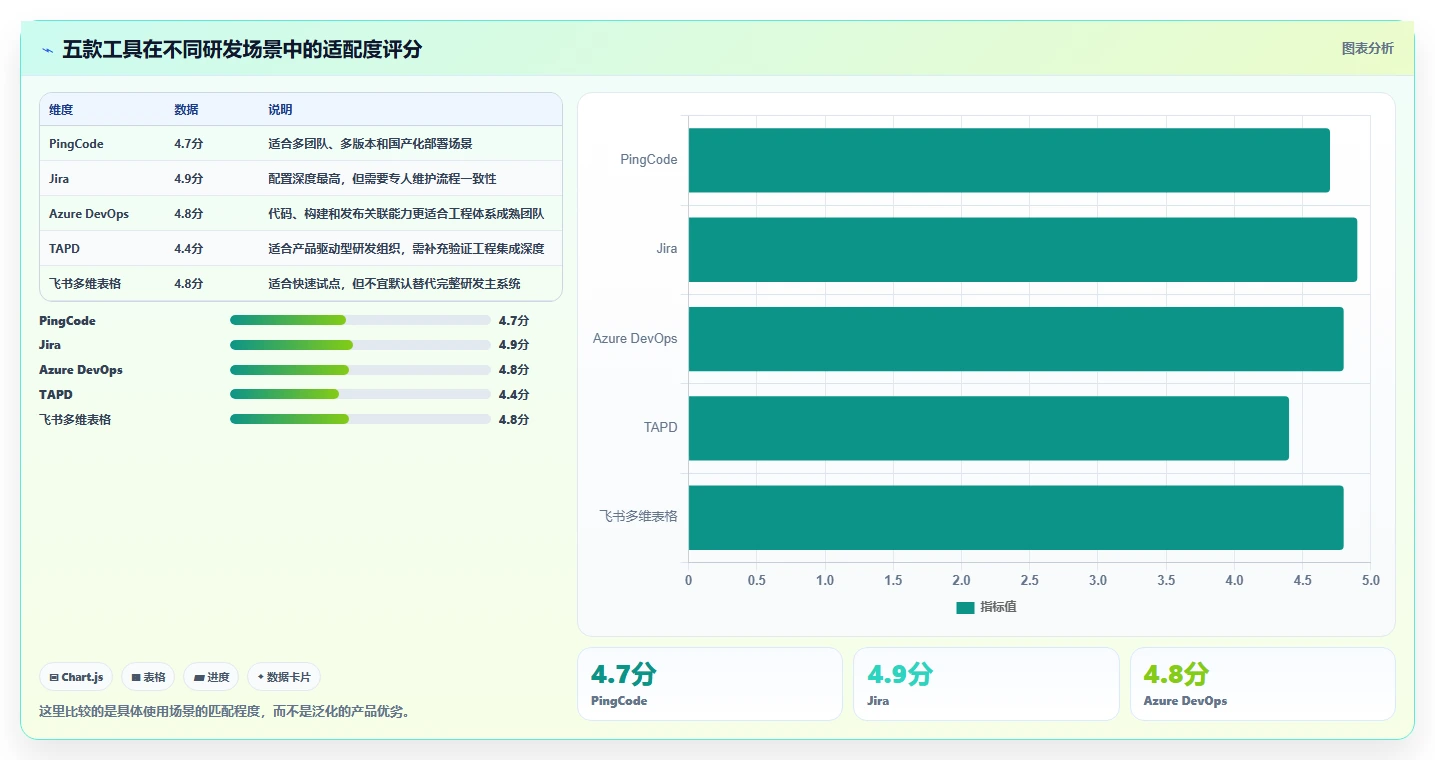
Task: Click the 维度 column header
Action: coord(61,110)
